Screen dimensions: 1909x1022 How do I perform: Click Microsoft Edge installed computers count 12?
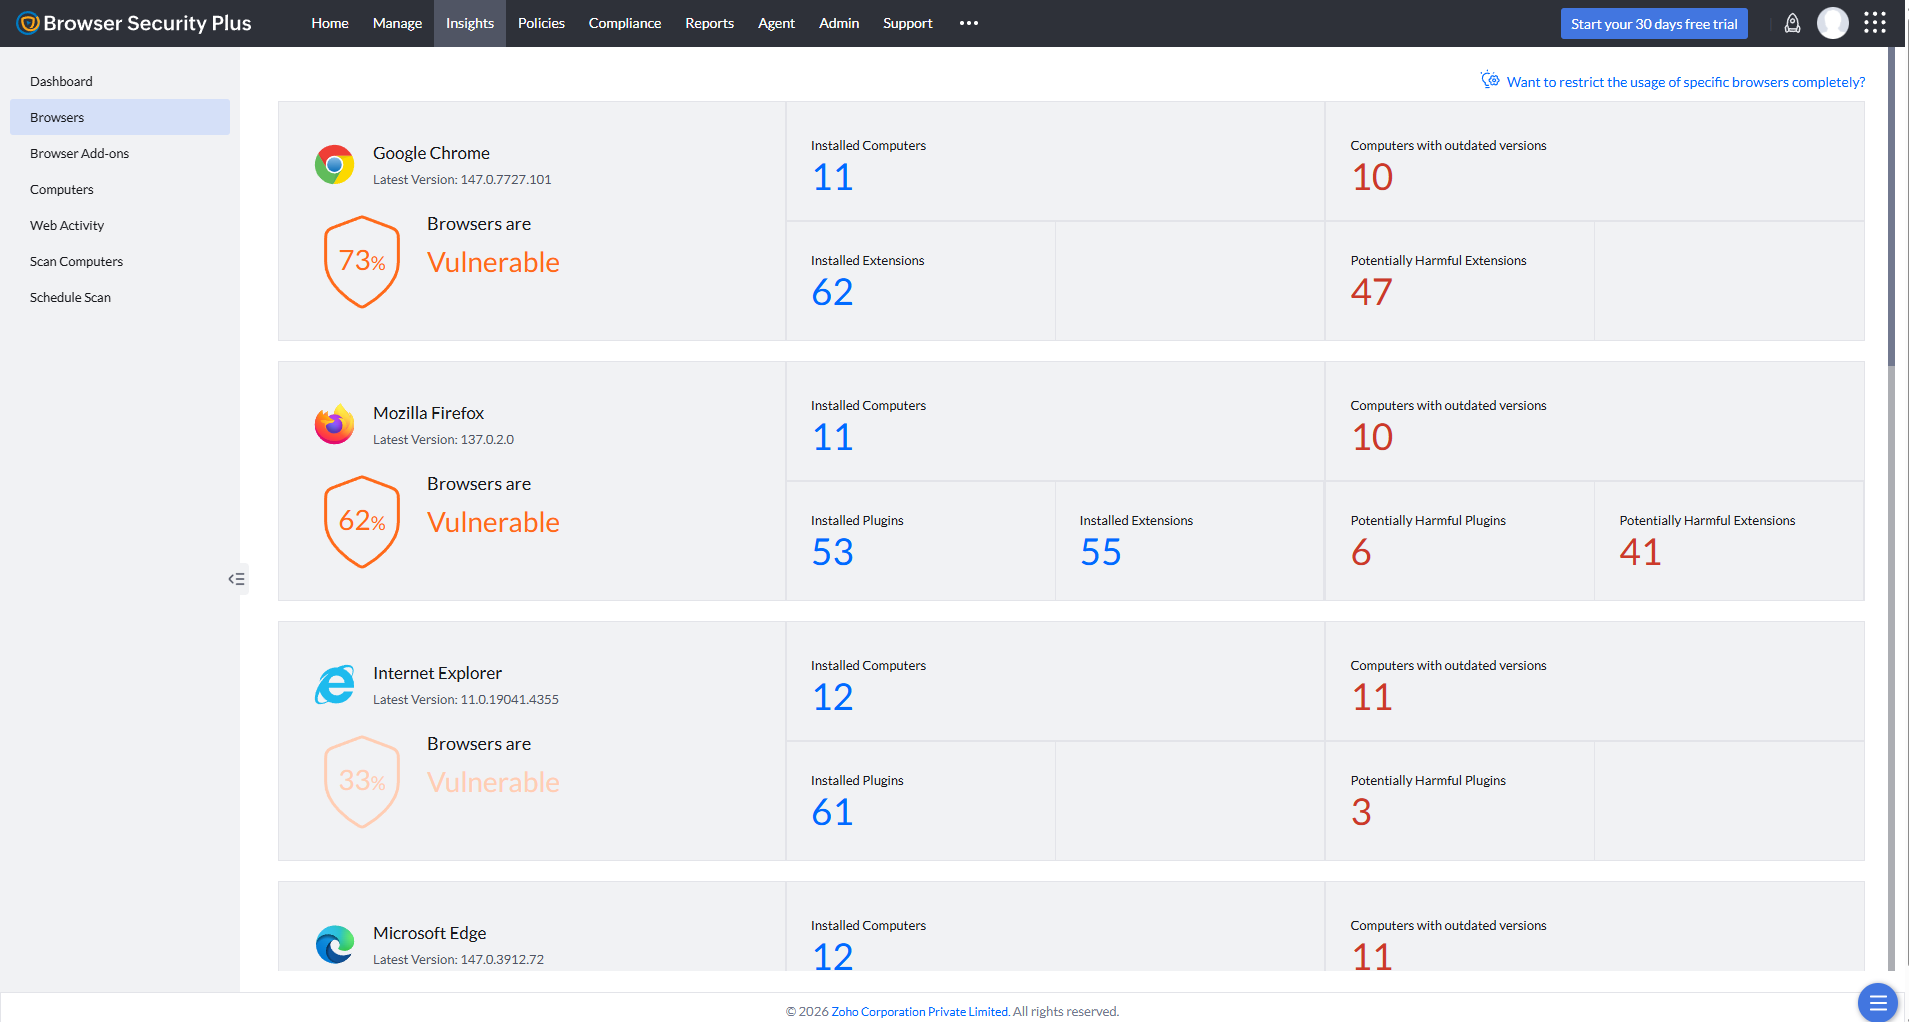click(832, 956)
